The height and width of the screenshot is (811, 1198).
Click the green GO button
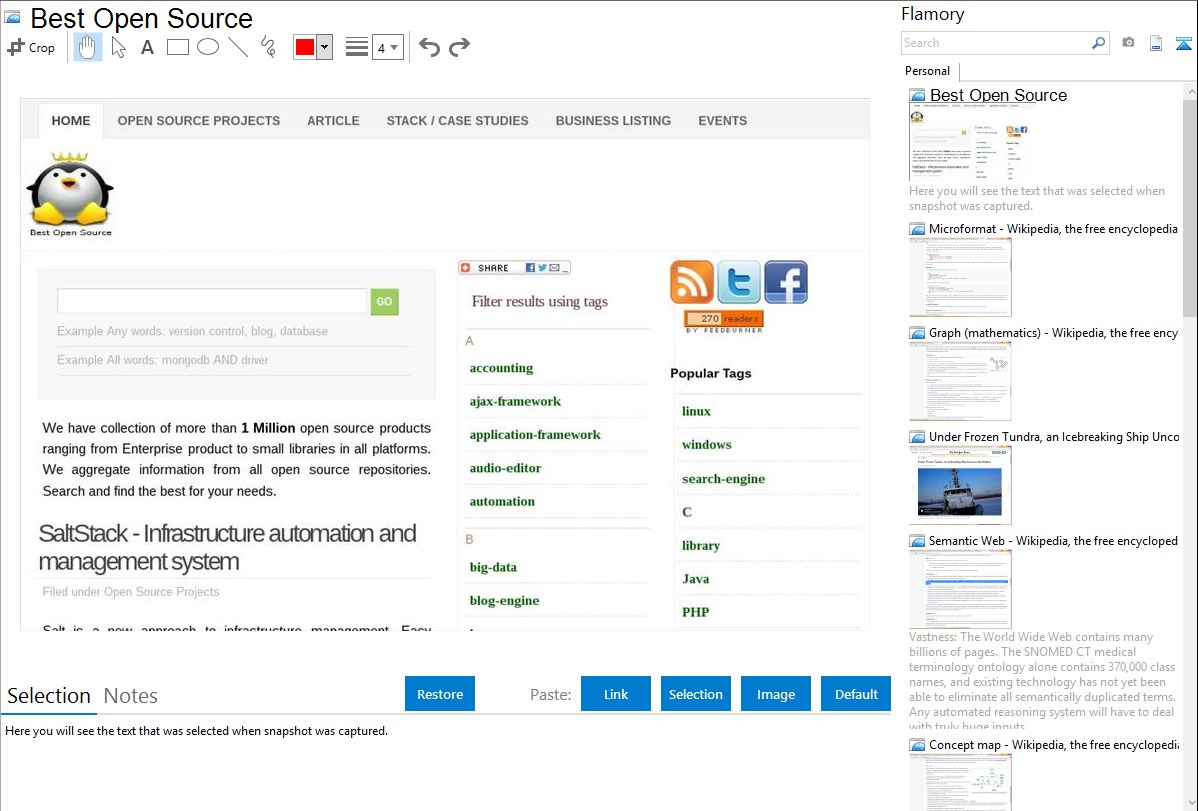(384, 302)
